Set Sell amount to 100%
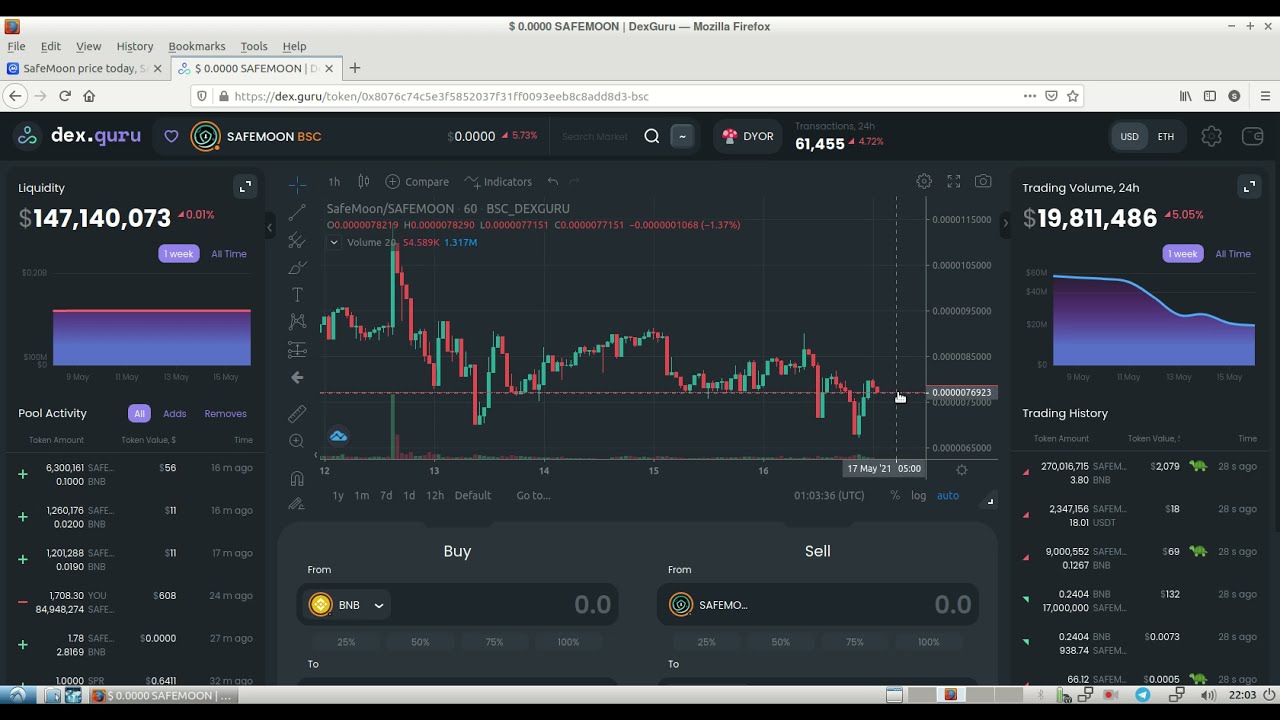Screen dimensions: 1280x720 pyautogui.click(x=928, y=642)
